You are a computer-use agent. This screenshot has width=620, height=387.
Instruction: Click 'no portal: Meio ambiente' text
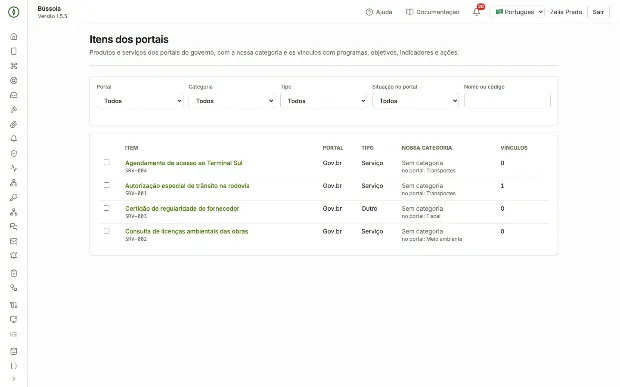click(x=432, y=239)
